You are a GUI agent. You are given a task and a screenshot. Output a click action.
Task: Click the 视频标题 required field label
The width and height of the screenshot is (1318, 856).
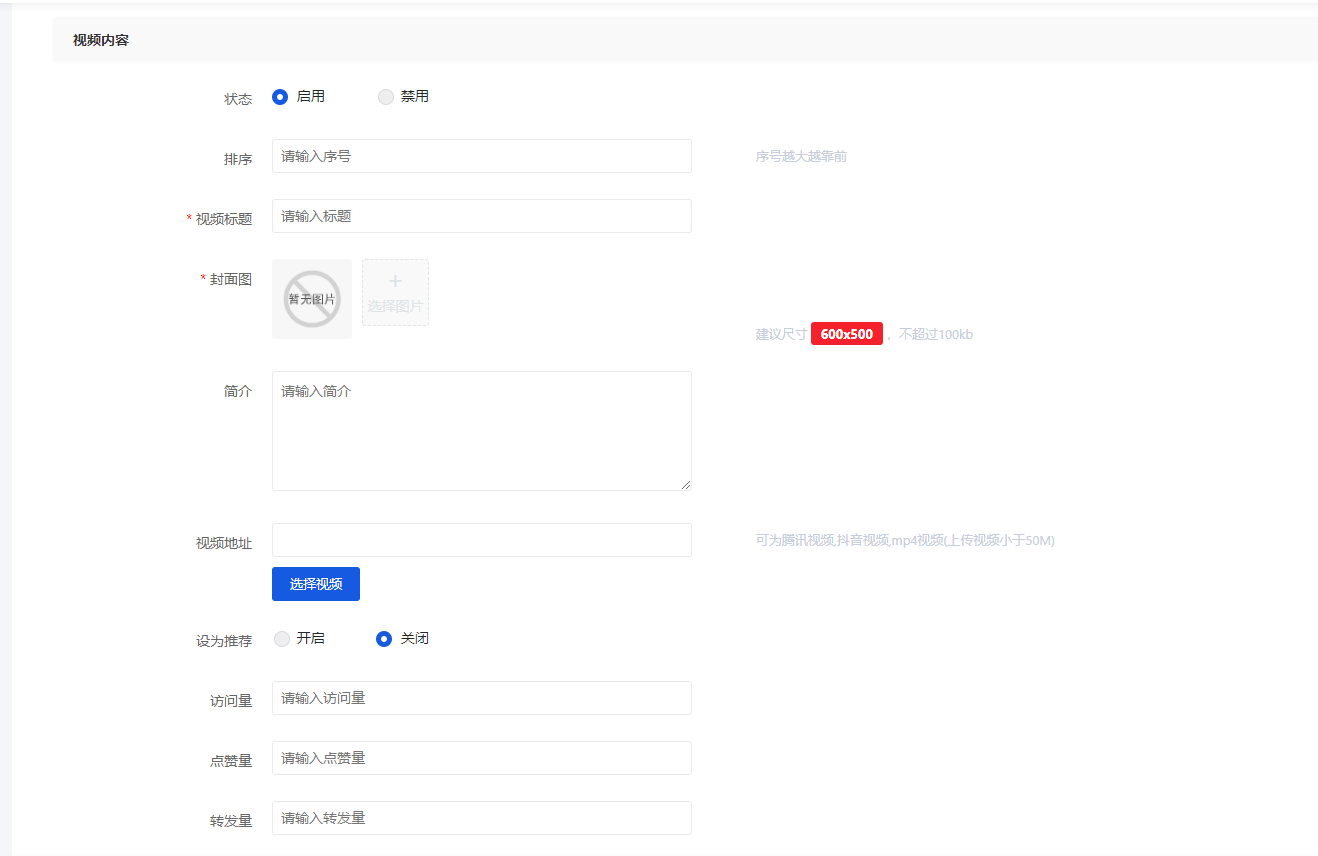click(223, 219)
